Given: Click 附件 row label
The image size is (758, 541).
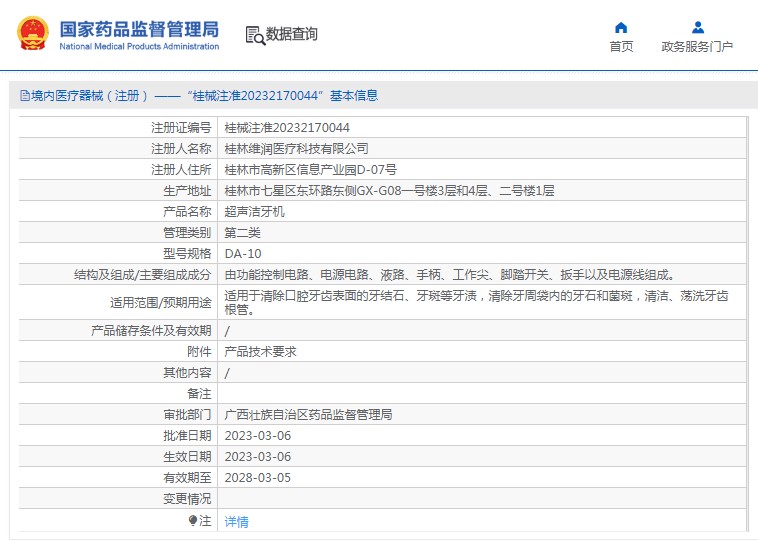Looking at the screenshot, I should pyautogui.click(x=199, y=352).
